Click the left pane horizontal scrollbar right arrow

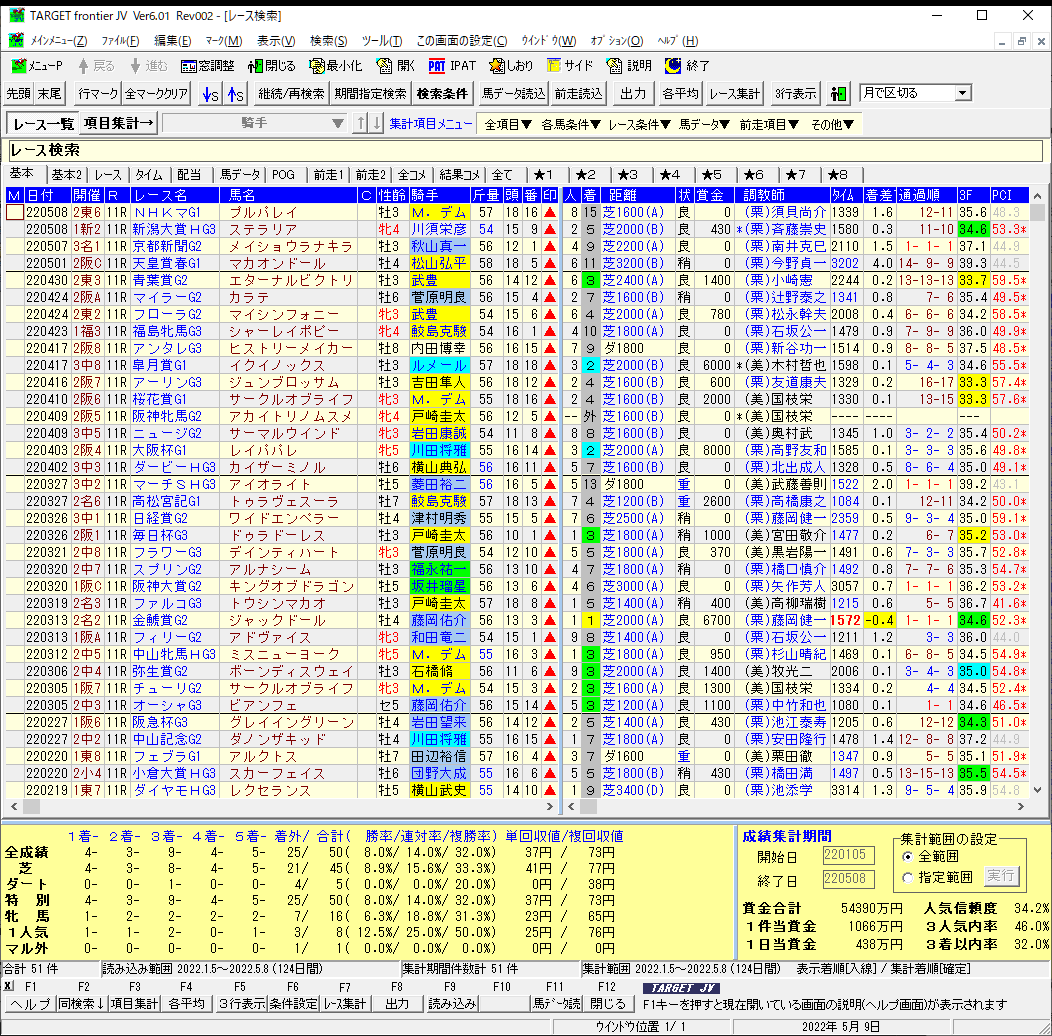pos(550,807)
